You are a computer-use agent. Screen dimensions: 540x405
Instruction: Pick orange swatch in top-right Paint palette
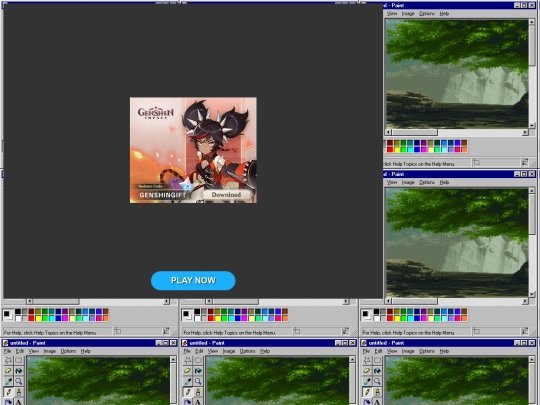point(464,149)
